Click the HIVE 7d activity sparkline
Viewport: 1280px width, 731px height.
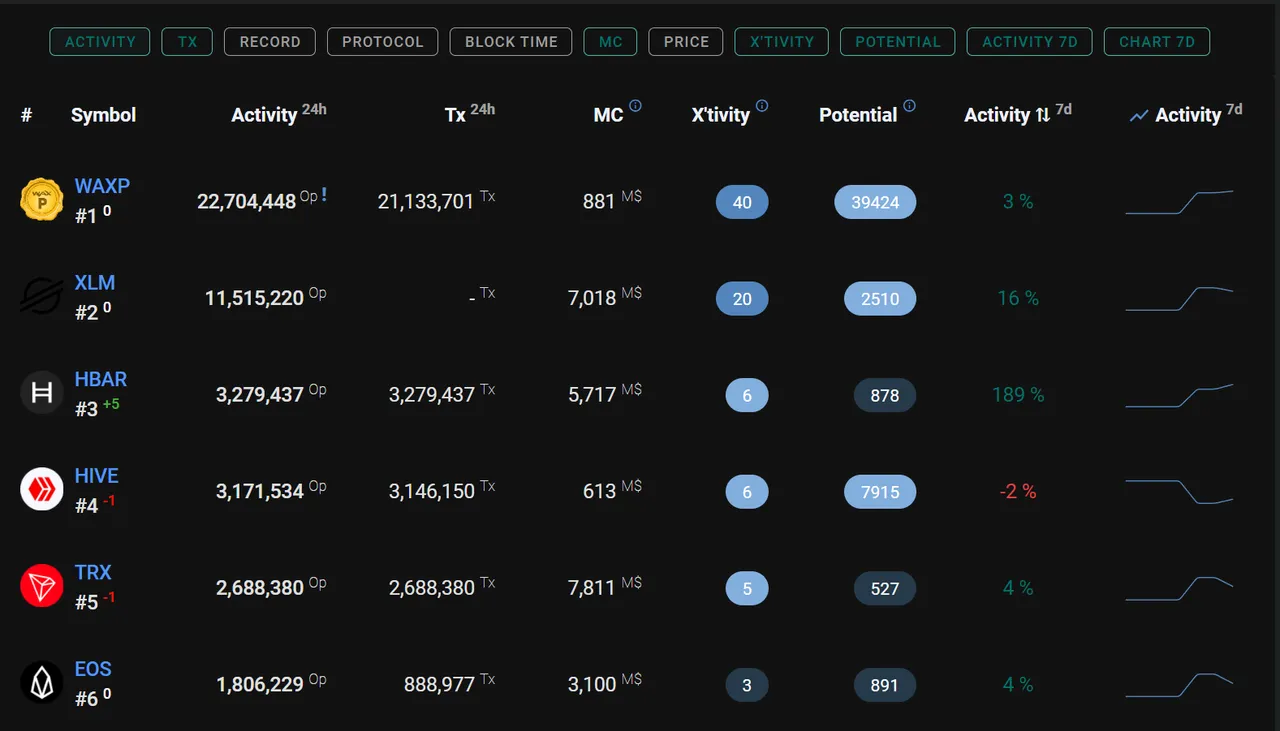1179,492
